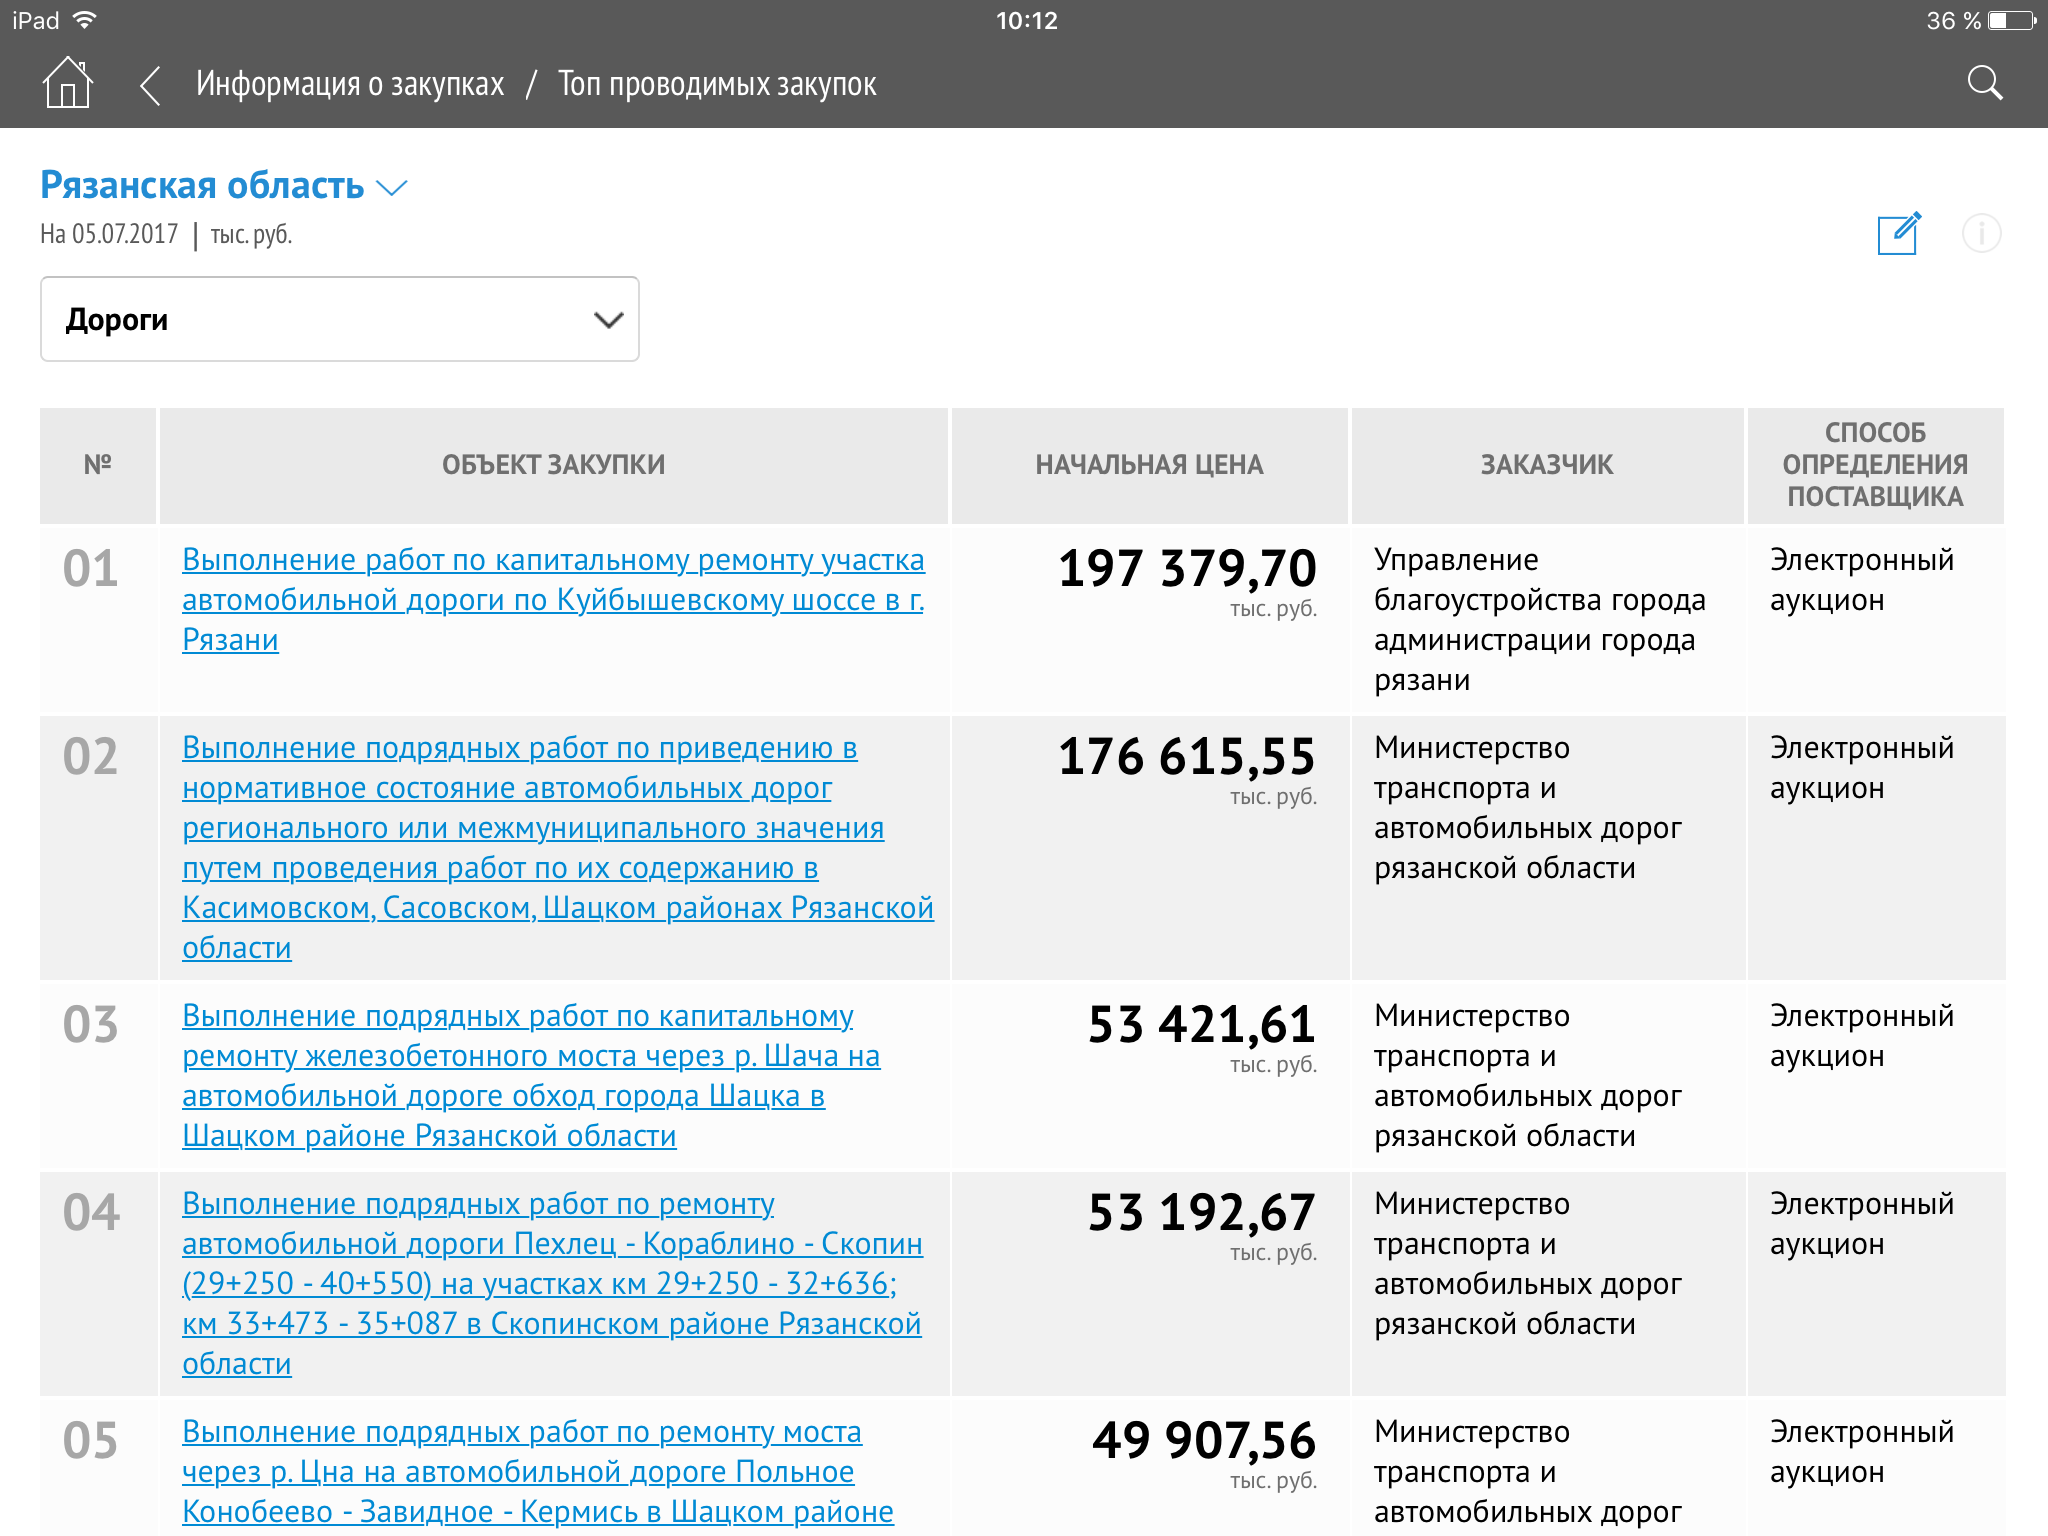Tap the chevron next to Рязанская область
2048x1536 pixels.
click(x=392, y=187)
